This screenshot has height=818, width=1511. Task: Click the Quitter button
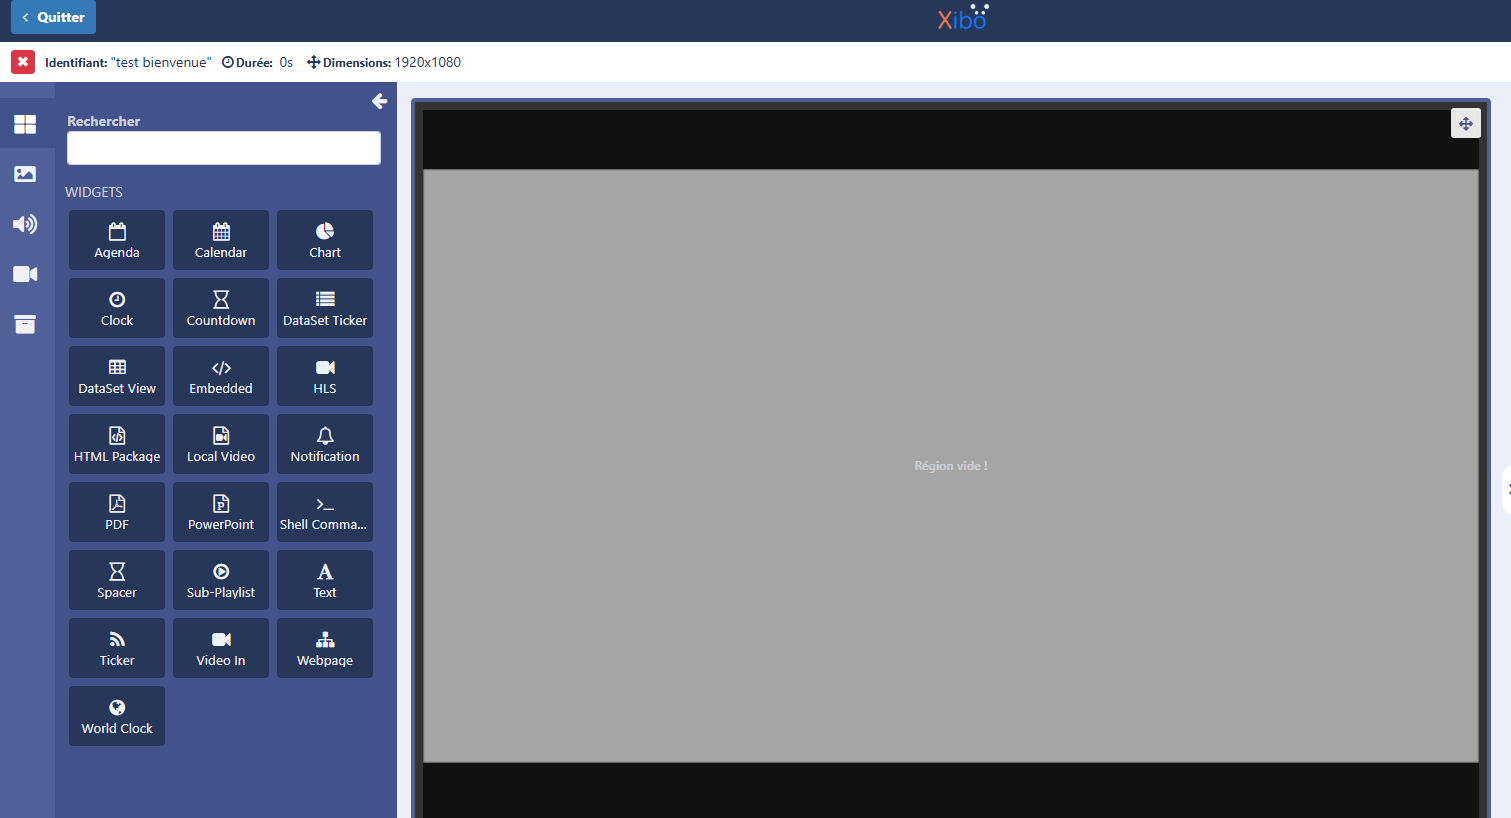53,17
